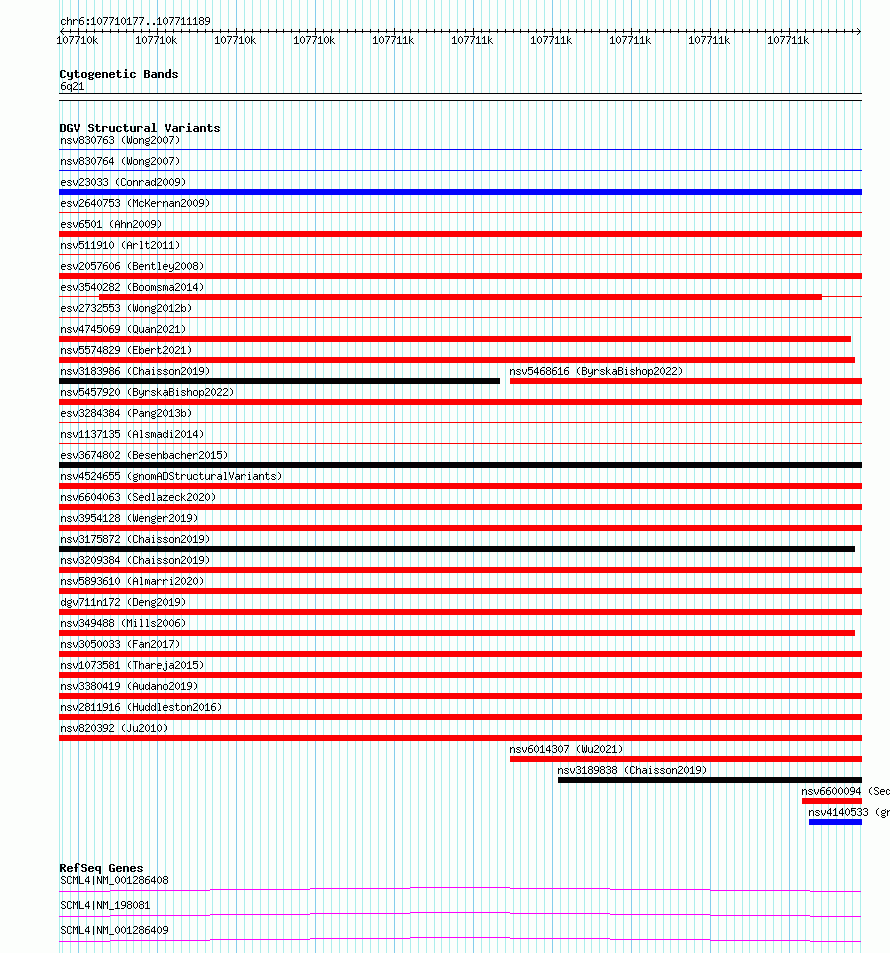Open the nsv3175872 (Chaisson2019) variant
The image size is (890, 953).
135,540
